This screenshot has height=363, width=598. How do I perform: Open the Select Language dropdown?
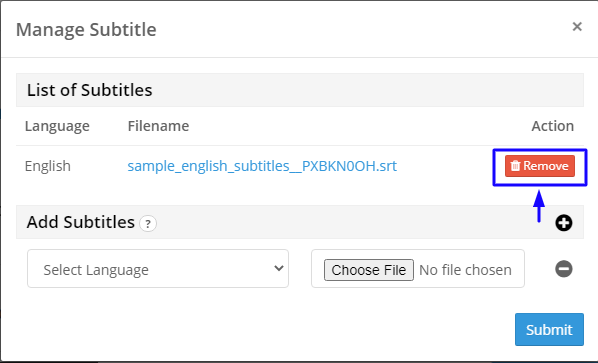(x=158, y=269)
